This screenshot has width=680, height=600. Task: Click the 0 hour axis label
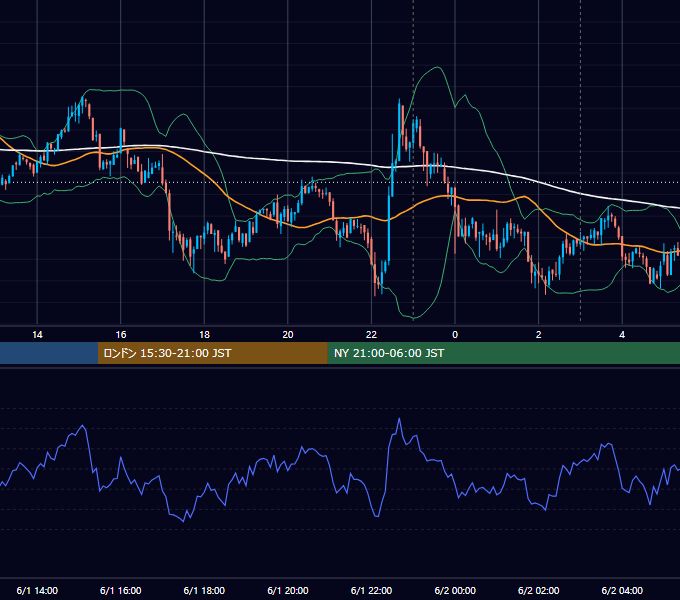455,335
